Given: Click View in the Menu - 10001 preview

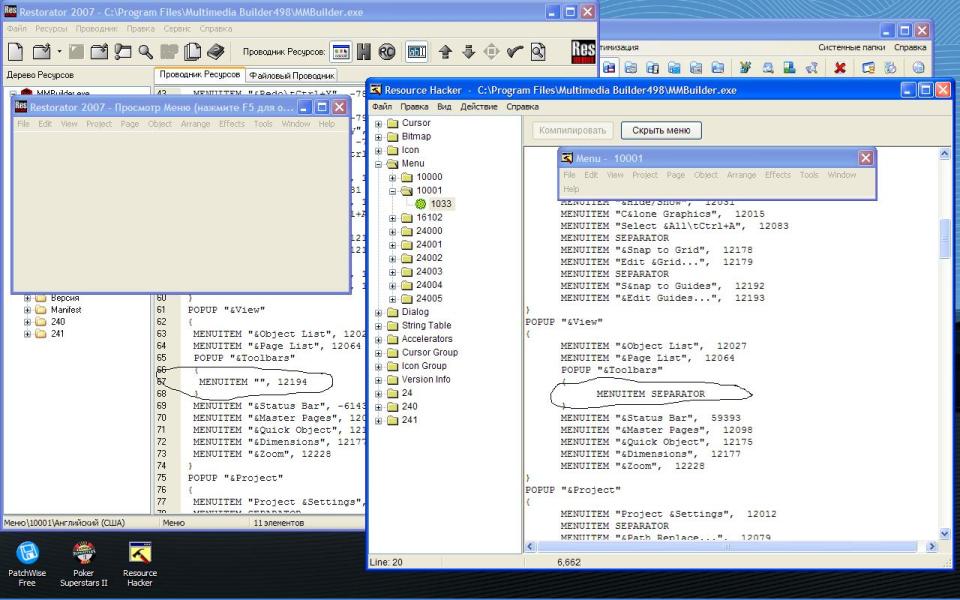Looking at the screenshot, I should click(x=615, y=175).
